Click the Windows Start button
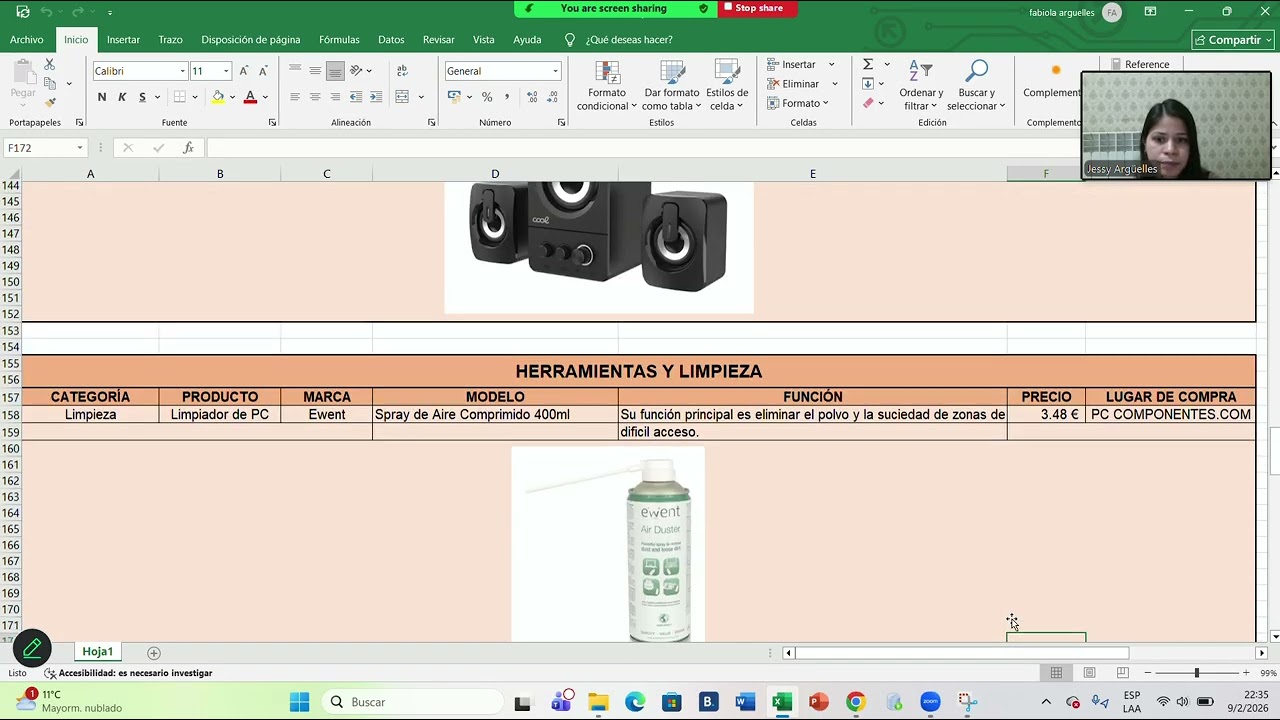Screen dimensions: 1280x720 (x=299, y=702)
